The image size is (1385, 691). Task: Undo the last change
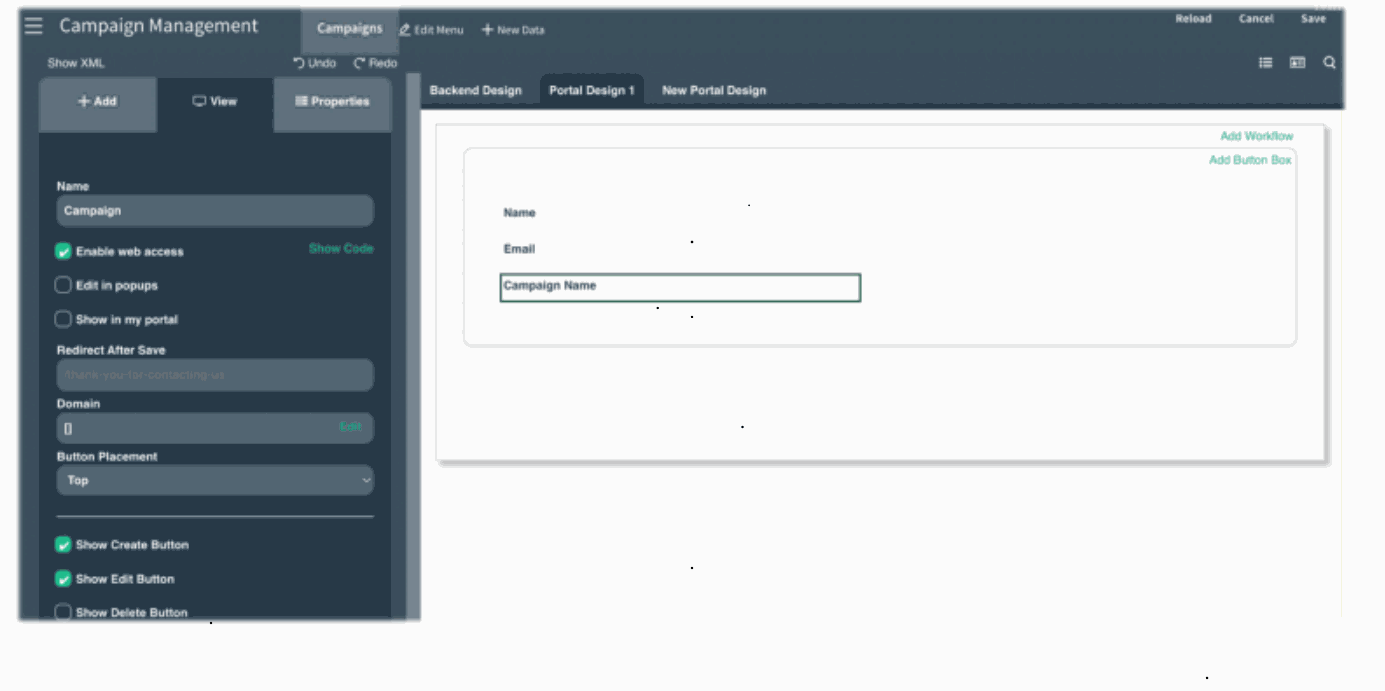pos(314,63)
